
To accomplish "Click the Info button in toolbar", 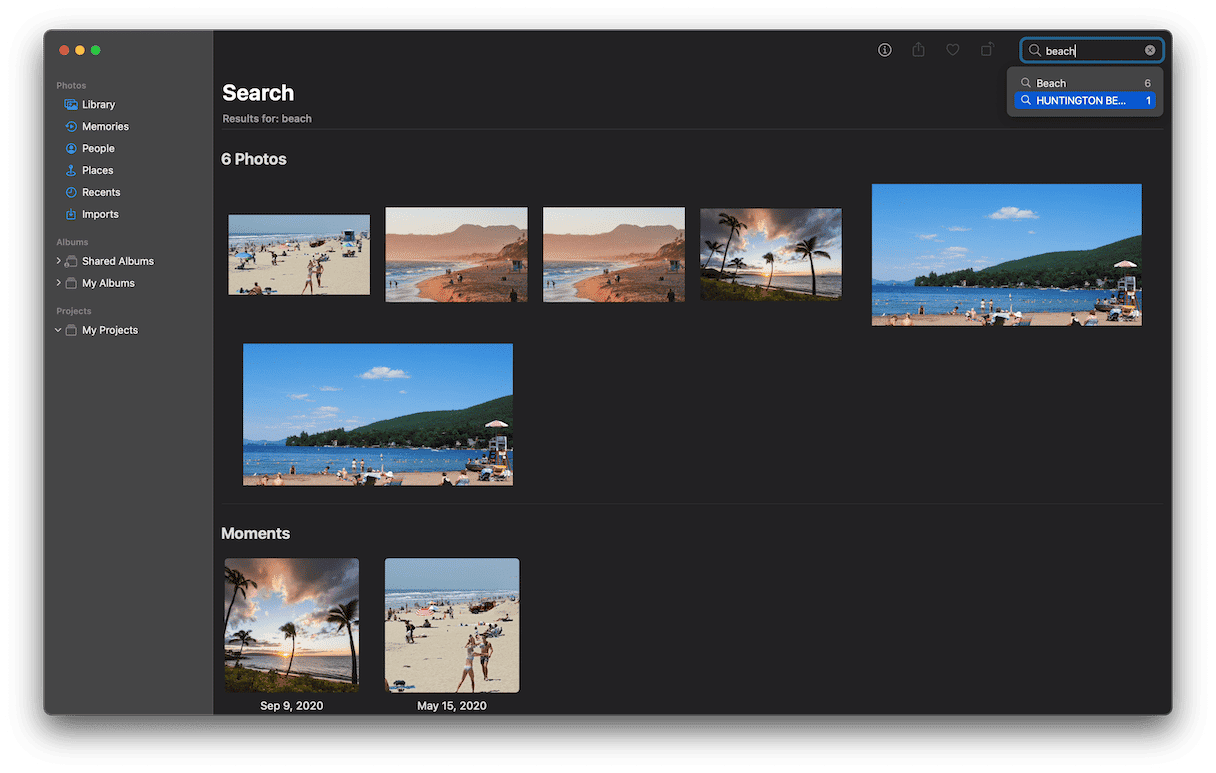I will (885, 50).
